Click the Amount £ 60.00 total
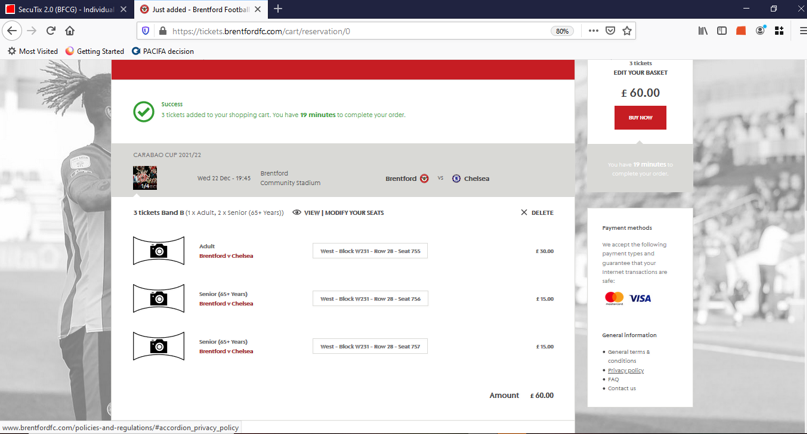Image resolution: width=807 pixels, height=434 pixels. point(521,395)
